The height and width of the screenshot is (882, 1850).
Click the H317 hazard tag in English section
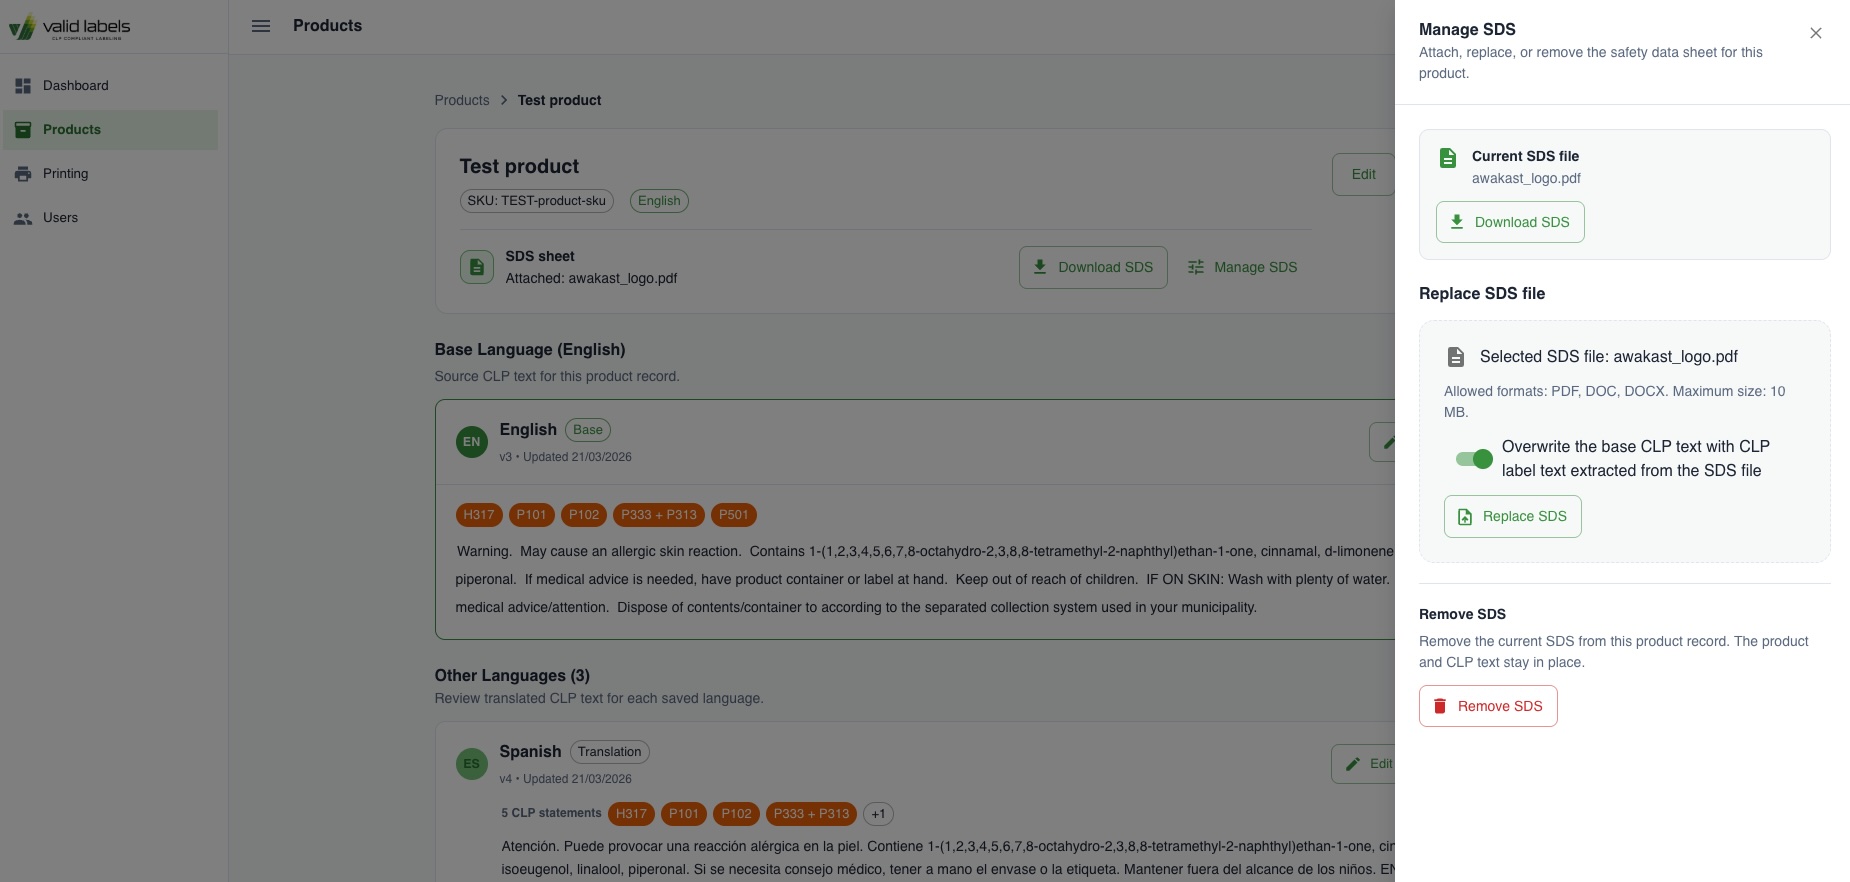pos(479,515)
